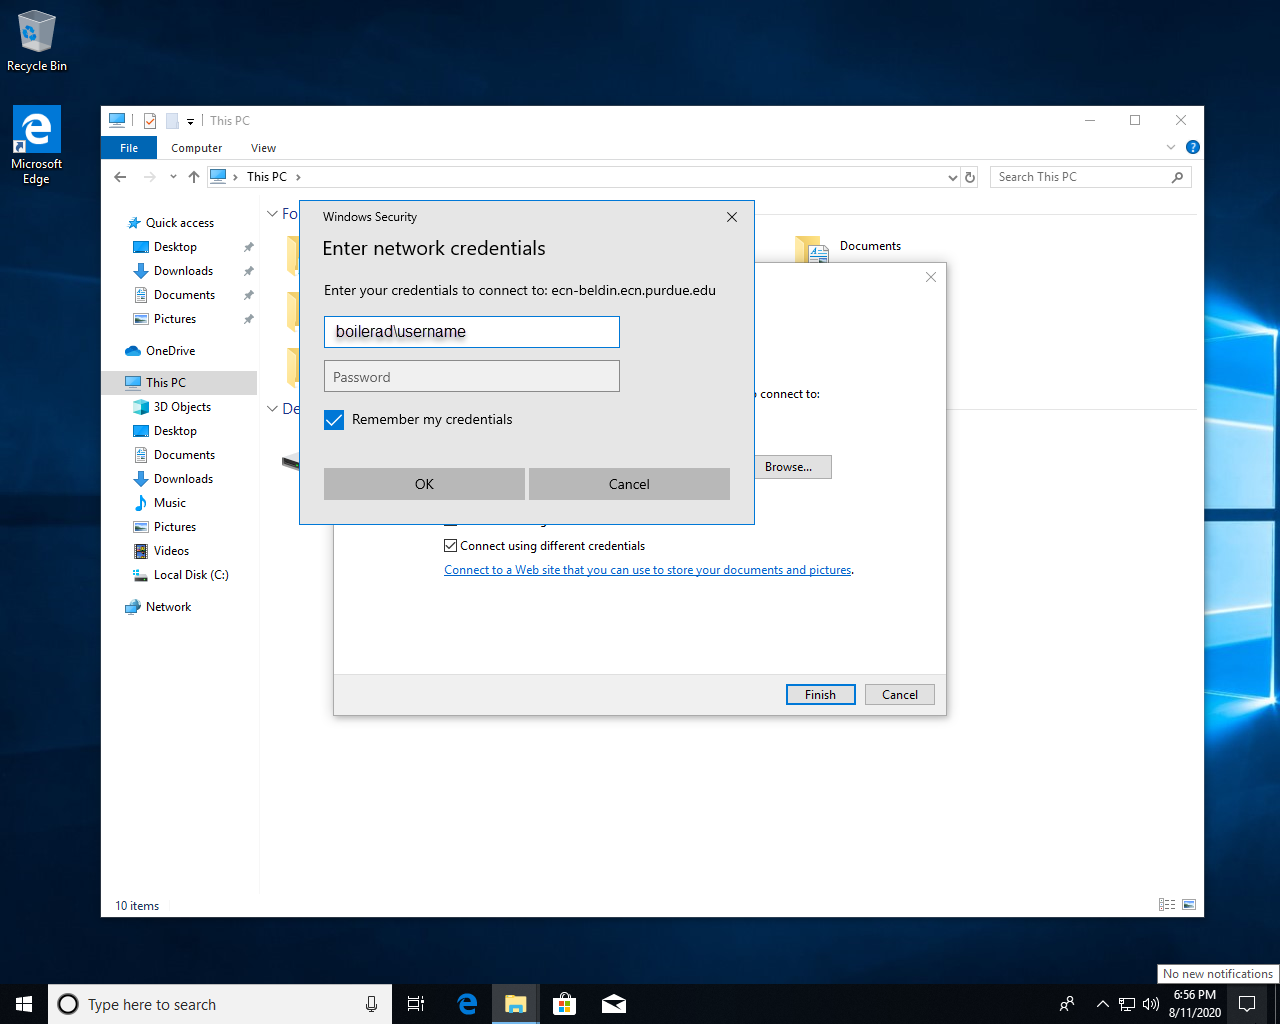Viewport: 1280px width, 1024px height.
Task: Uncheck Remember my credentials
Action: [334, 420]
